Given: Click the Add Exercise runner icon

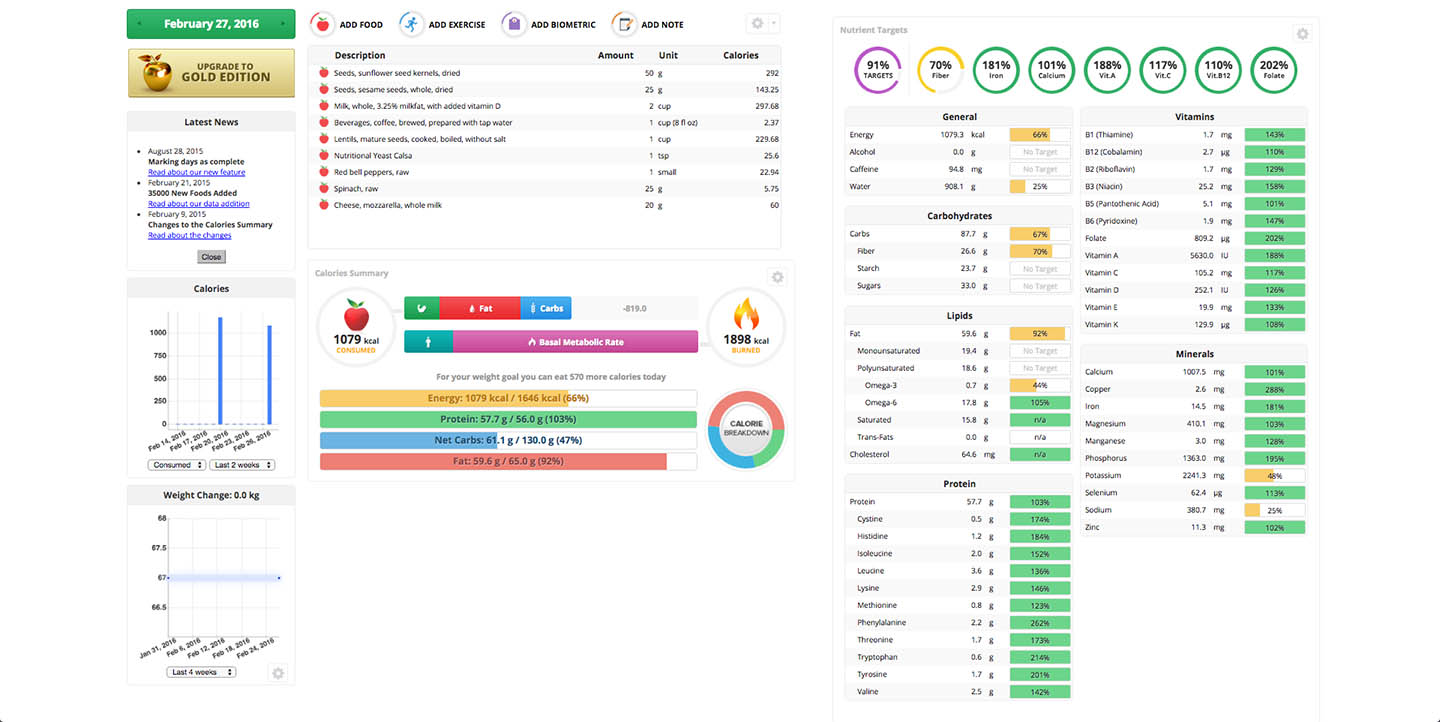Looking at the screenshot, I should click(x=409, y=24).
